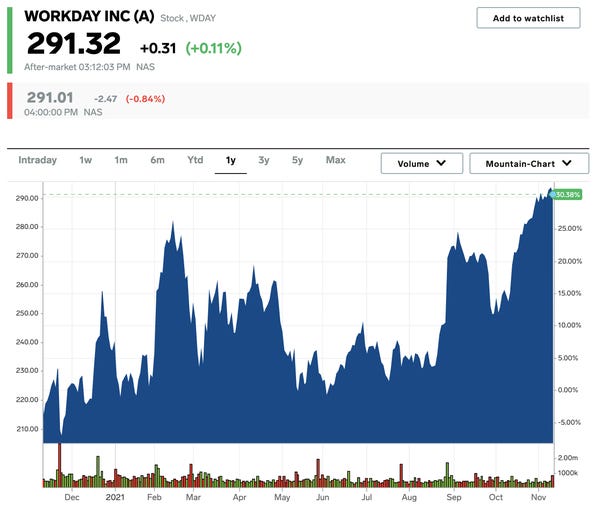Select the 3y time range tab
This screenshot has height=513, width=600.
(264, 160)
